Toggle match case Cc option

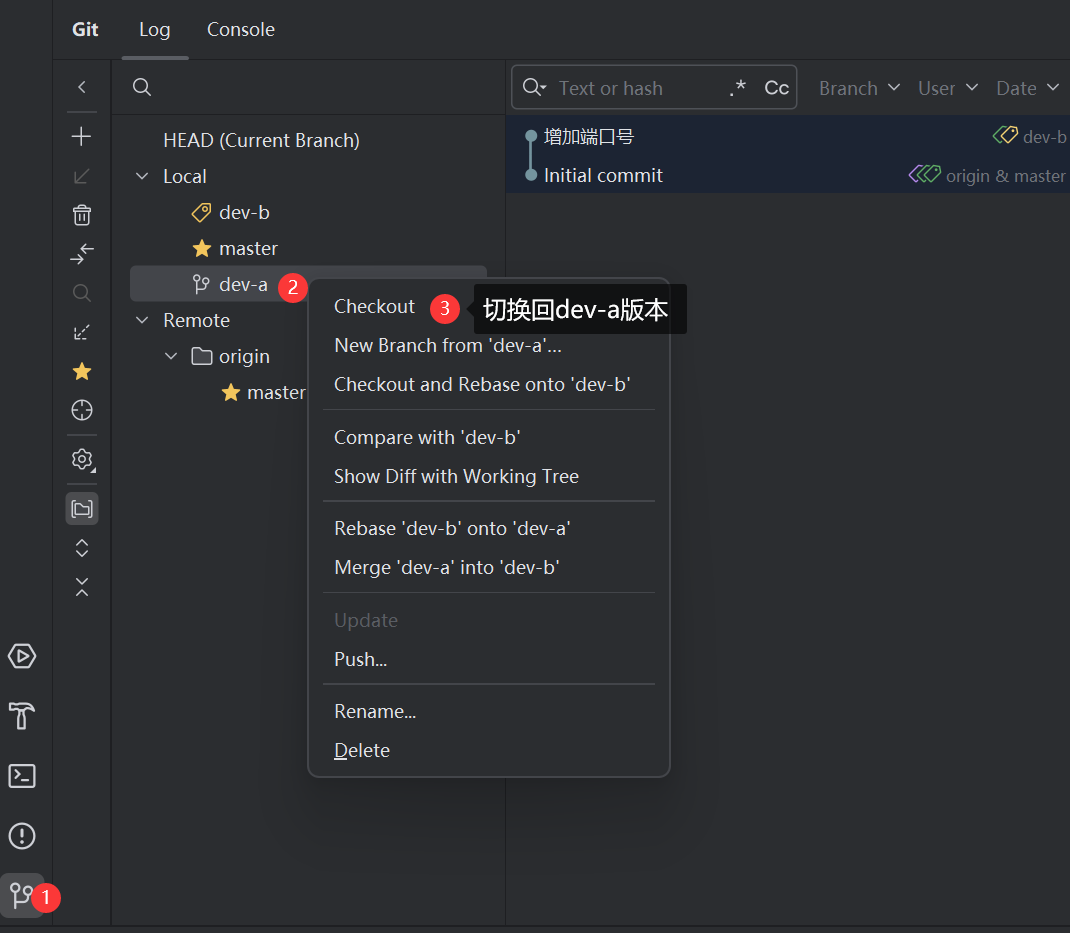pyautogui.click(x=776, y=88)
